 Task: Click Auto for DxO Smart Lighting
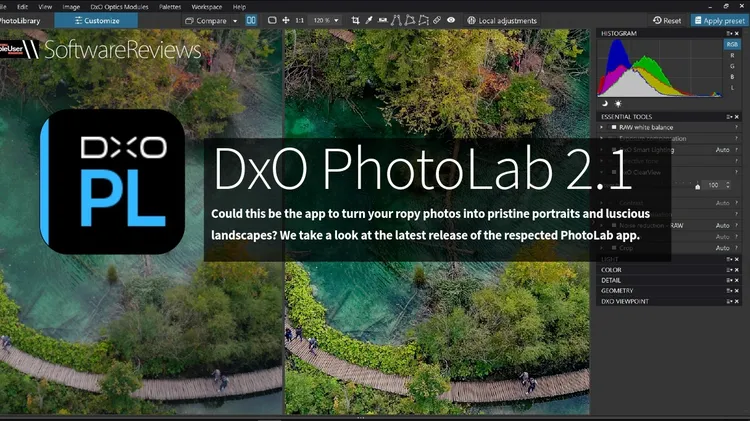(x=722, y=150)
